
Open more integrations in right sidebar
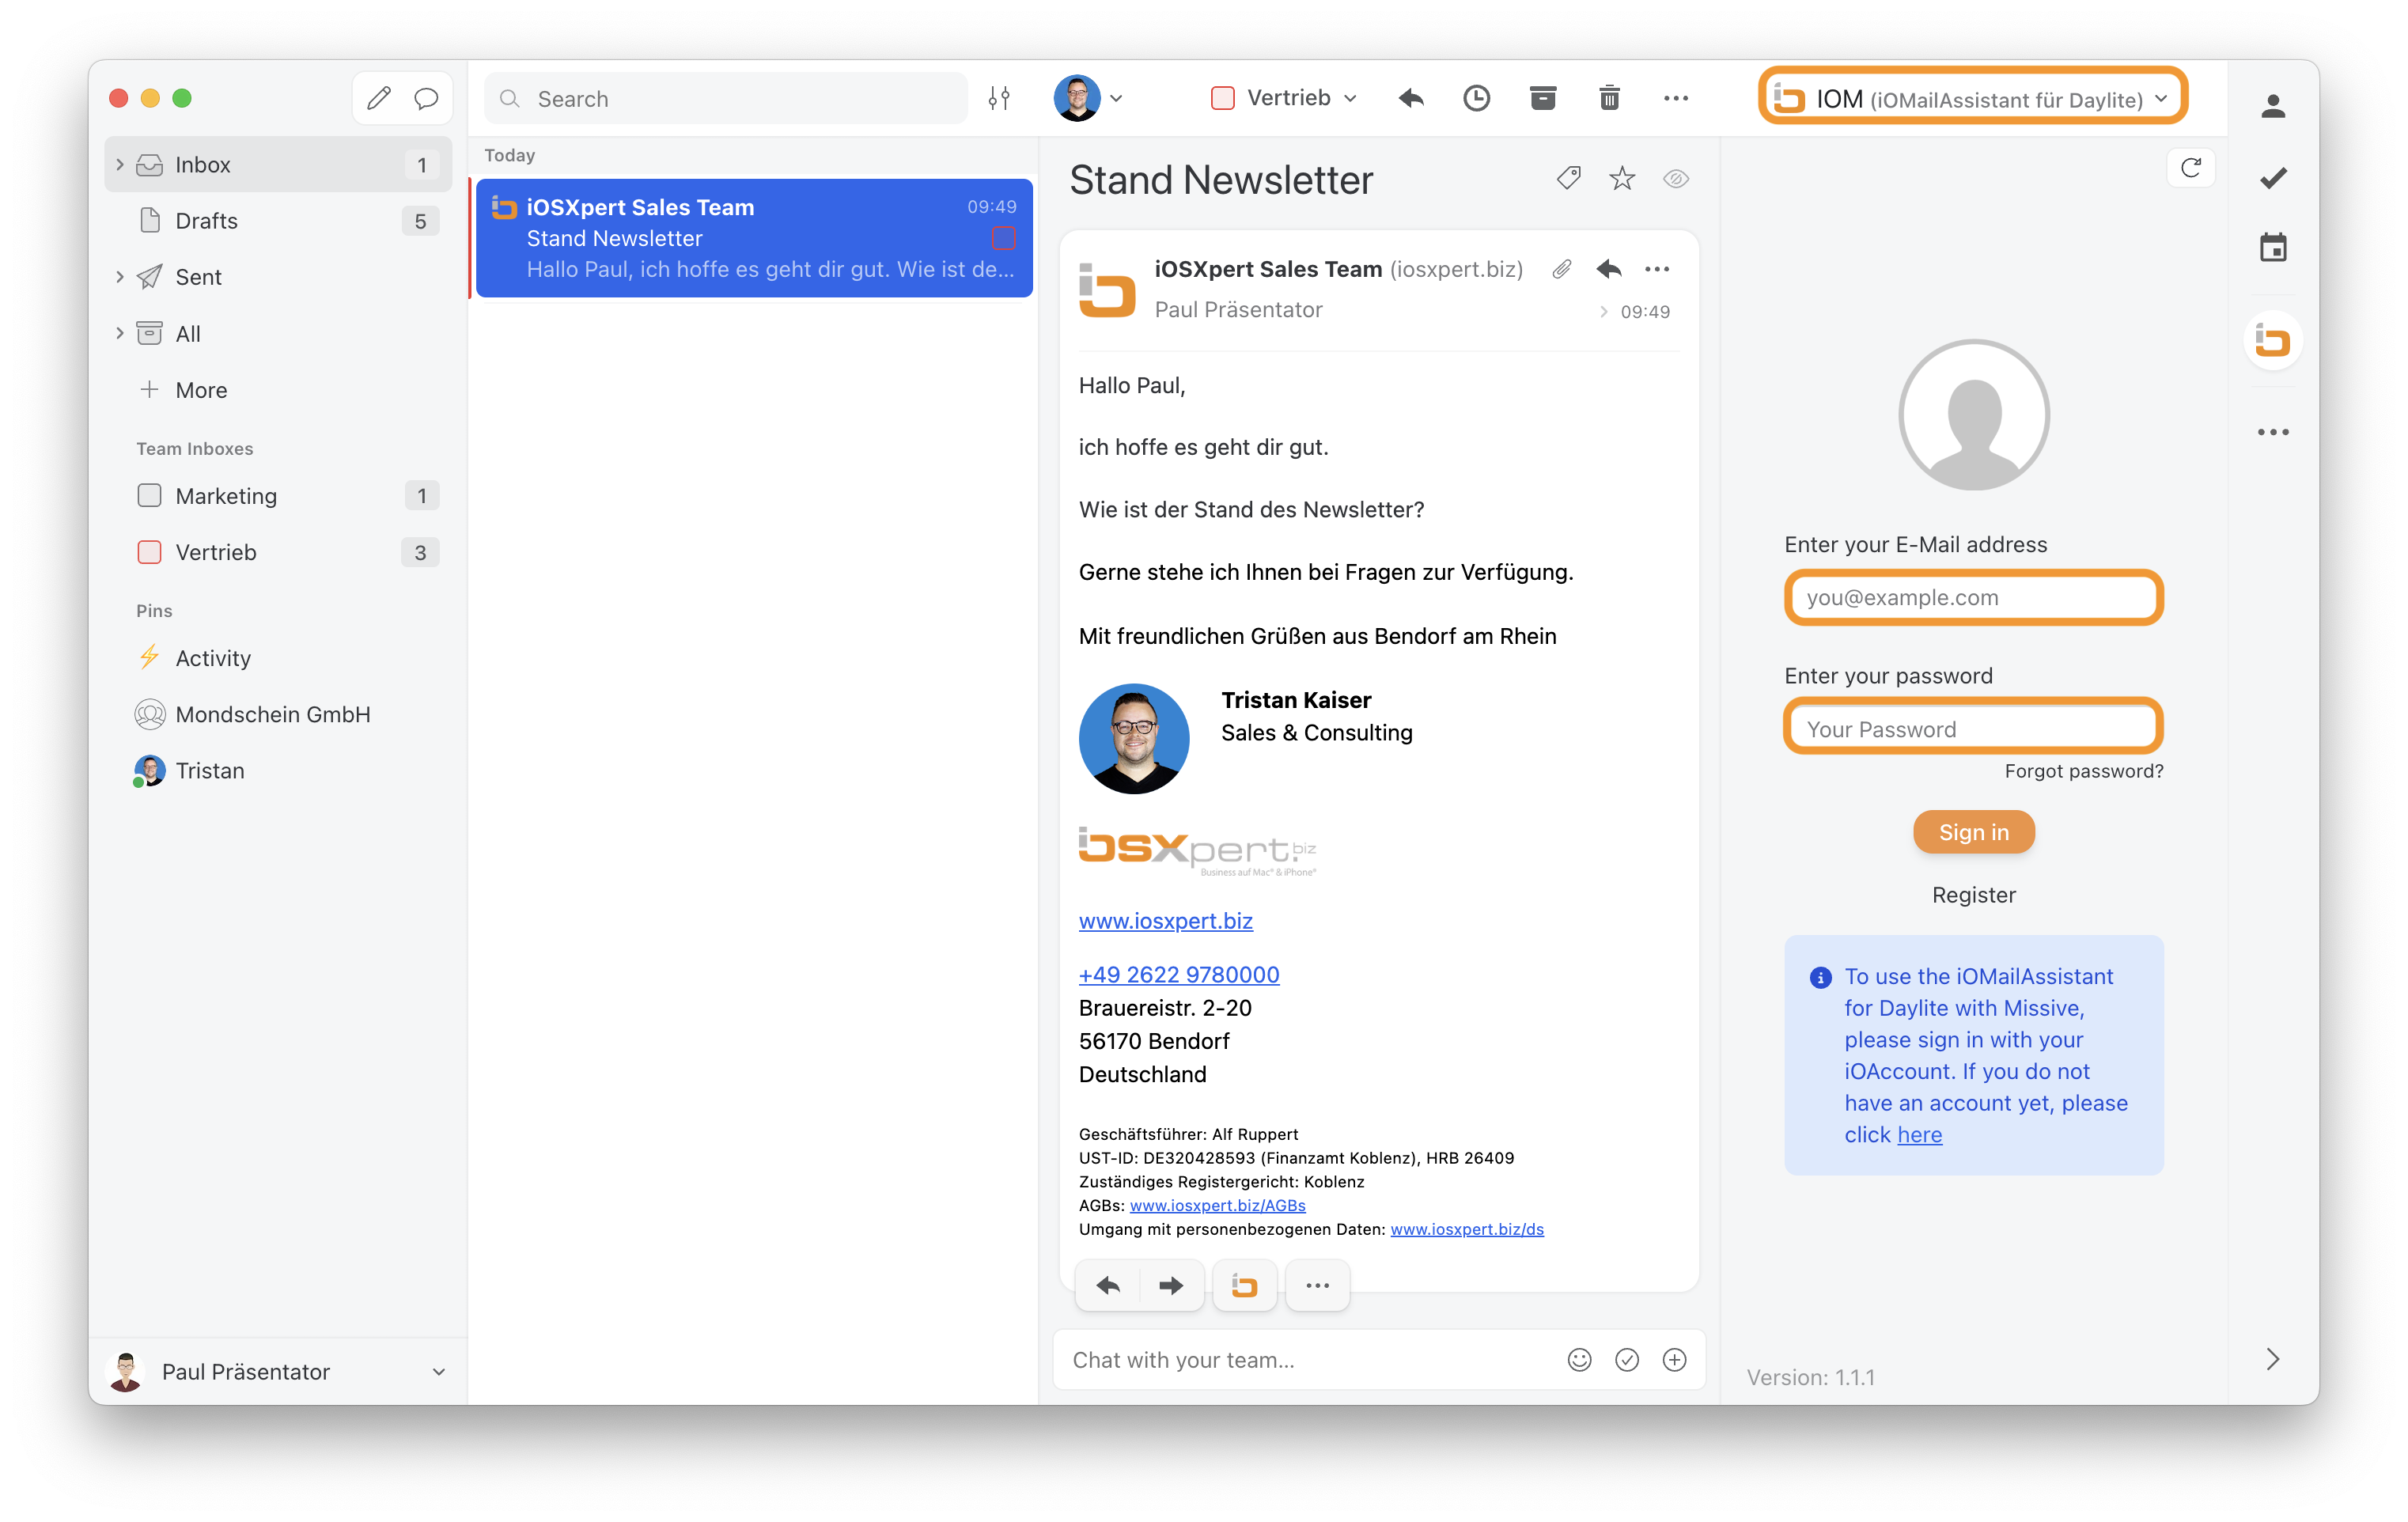click(x=2273, y=432)
